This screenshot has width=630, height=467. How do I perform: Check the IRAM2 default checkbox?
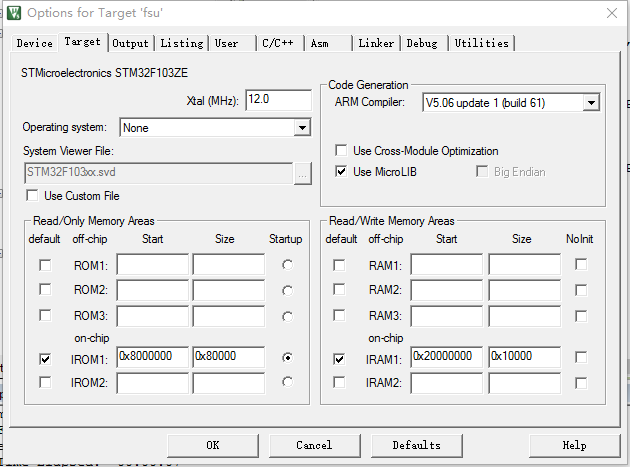(x=339, y=382)
